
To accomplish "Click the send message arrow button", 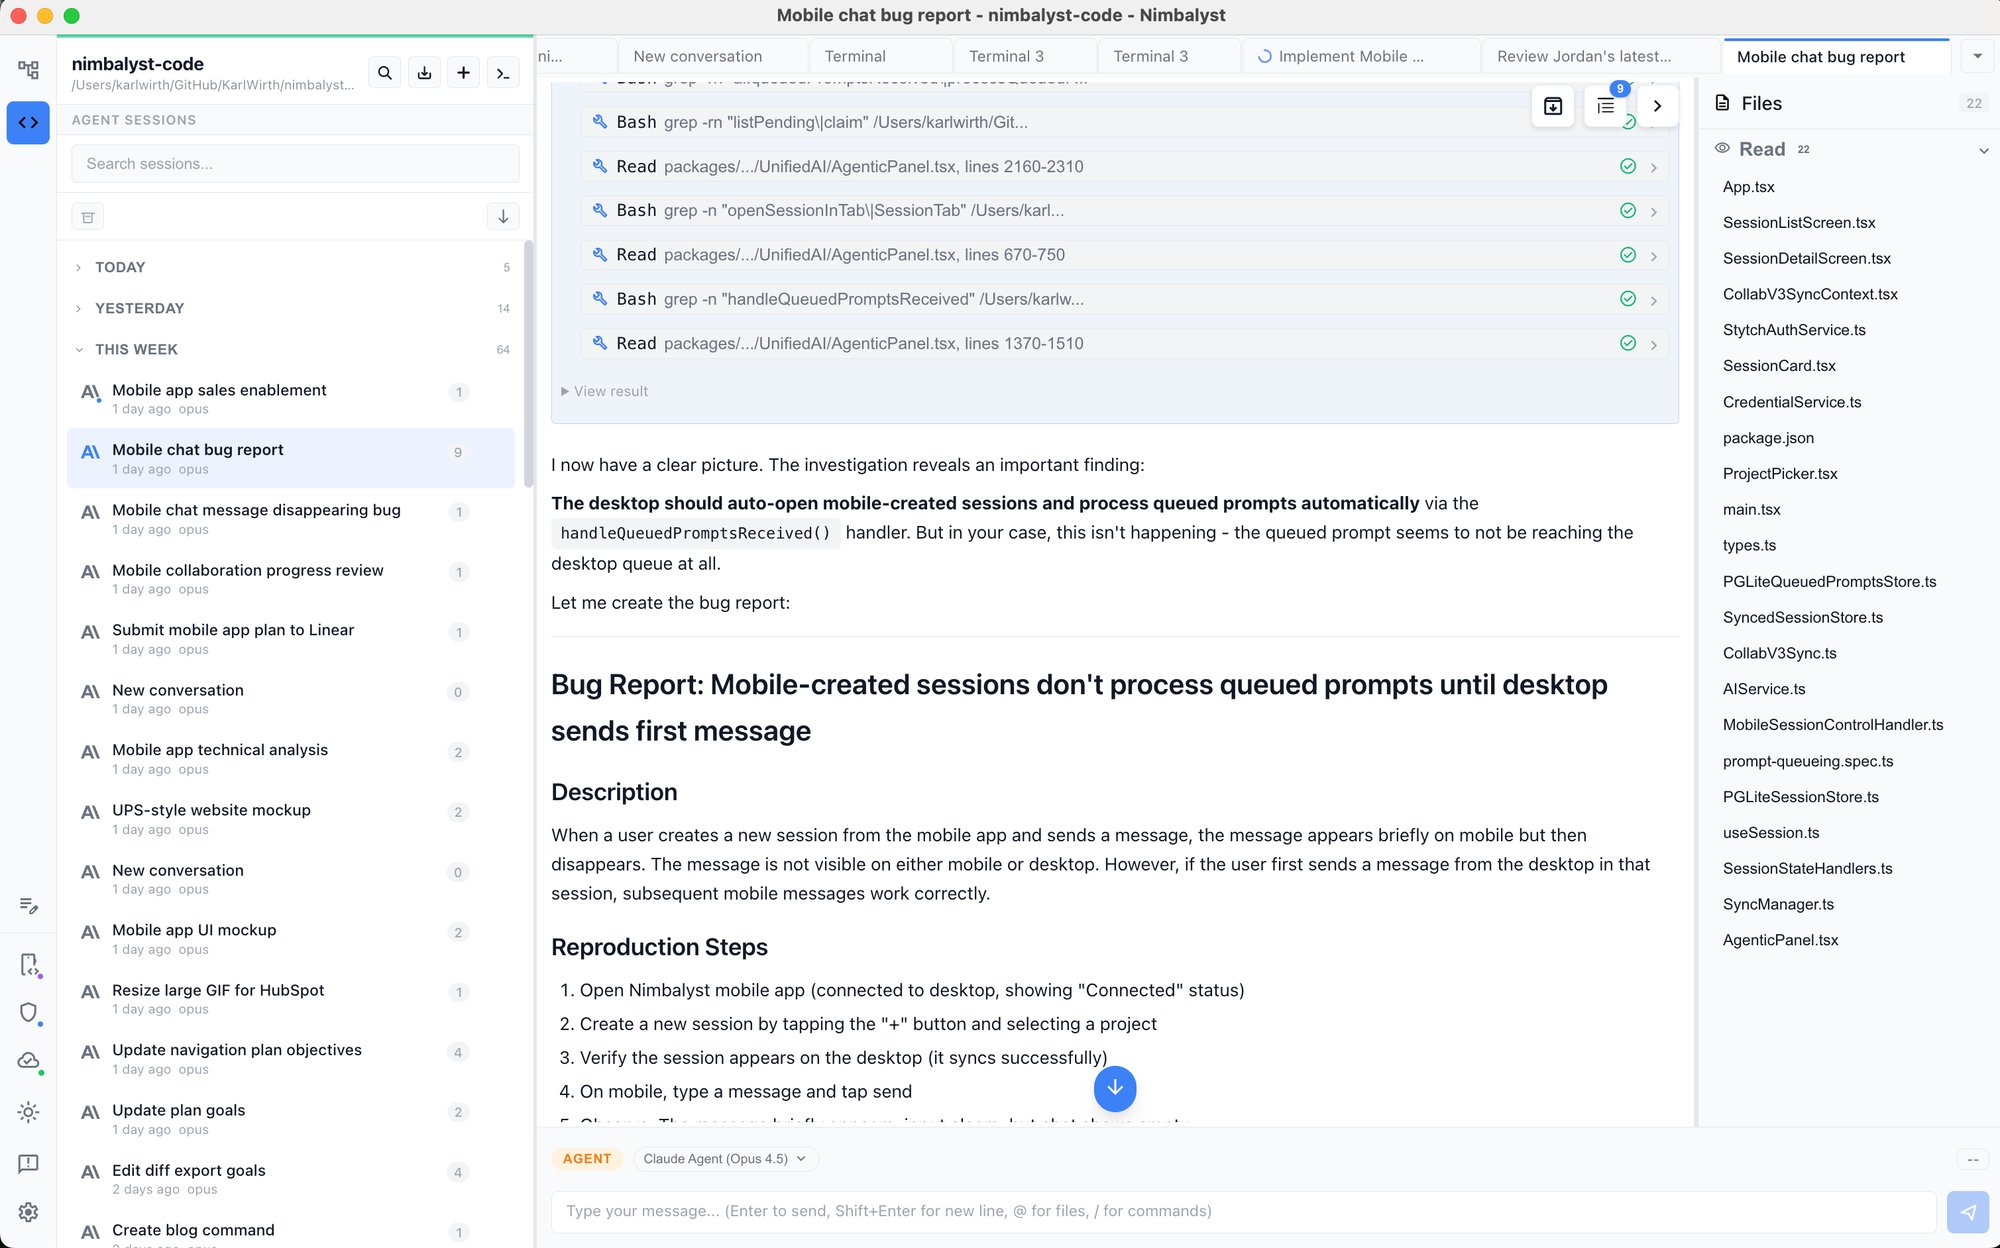I will 1967,1211.
